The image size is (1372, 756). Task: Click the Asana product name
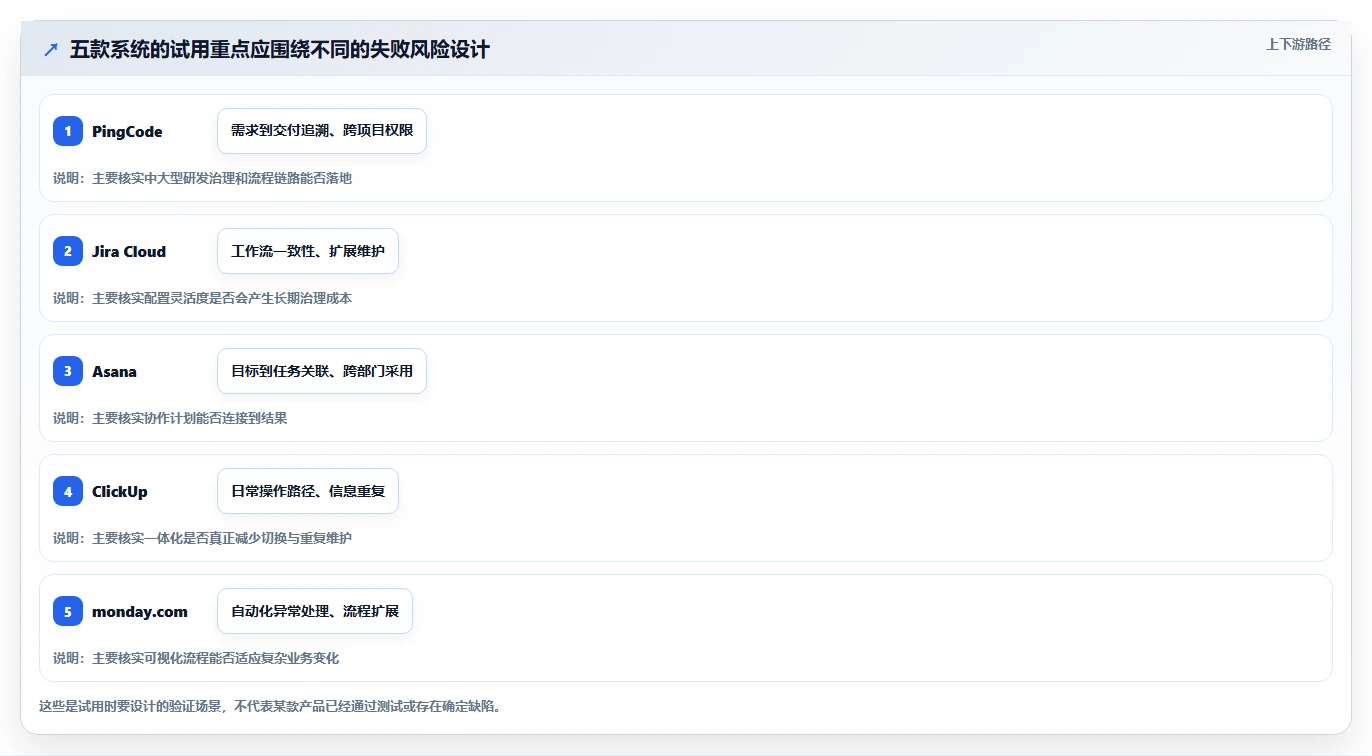coord(114,371)
